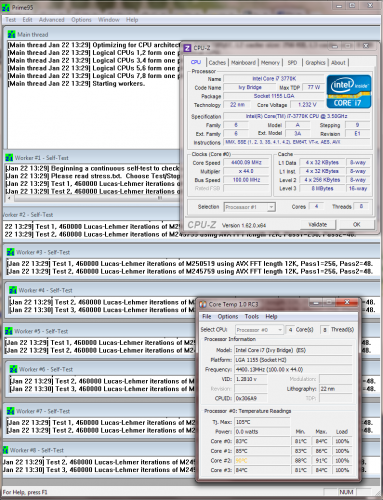383x500 pixels.
Task: Click the processor name Intel Core i7 3770K
Action: pyautogui.click(x=274, y=79)
